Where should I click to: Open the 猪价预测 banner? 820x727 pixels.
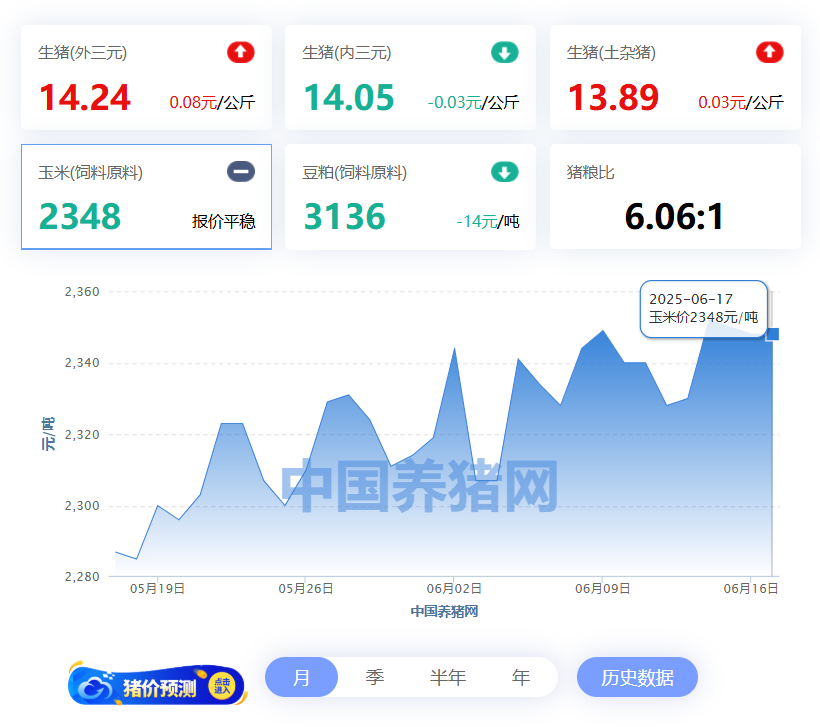pos(157,687)
